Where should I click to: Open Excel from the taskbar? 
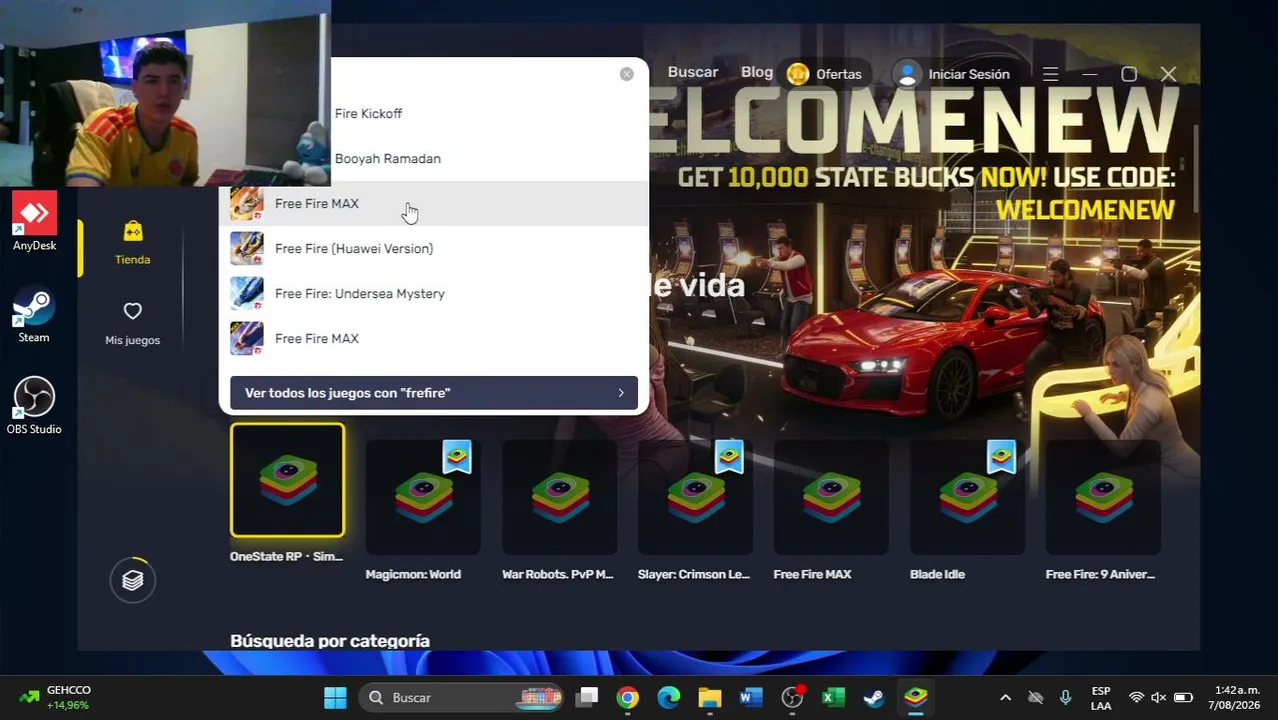click(833, 697)
